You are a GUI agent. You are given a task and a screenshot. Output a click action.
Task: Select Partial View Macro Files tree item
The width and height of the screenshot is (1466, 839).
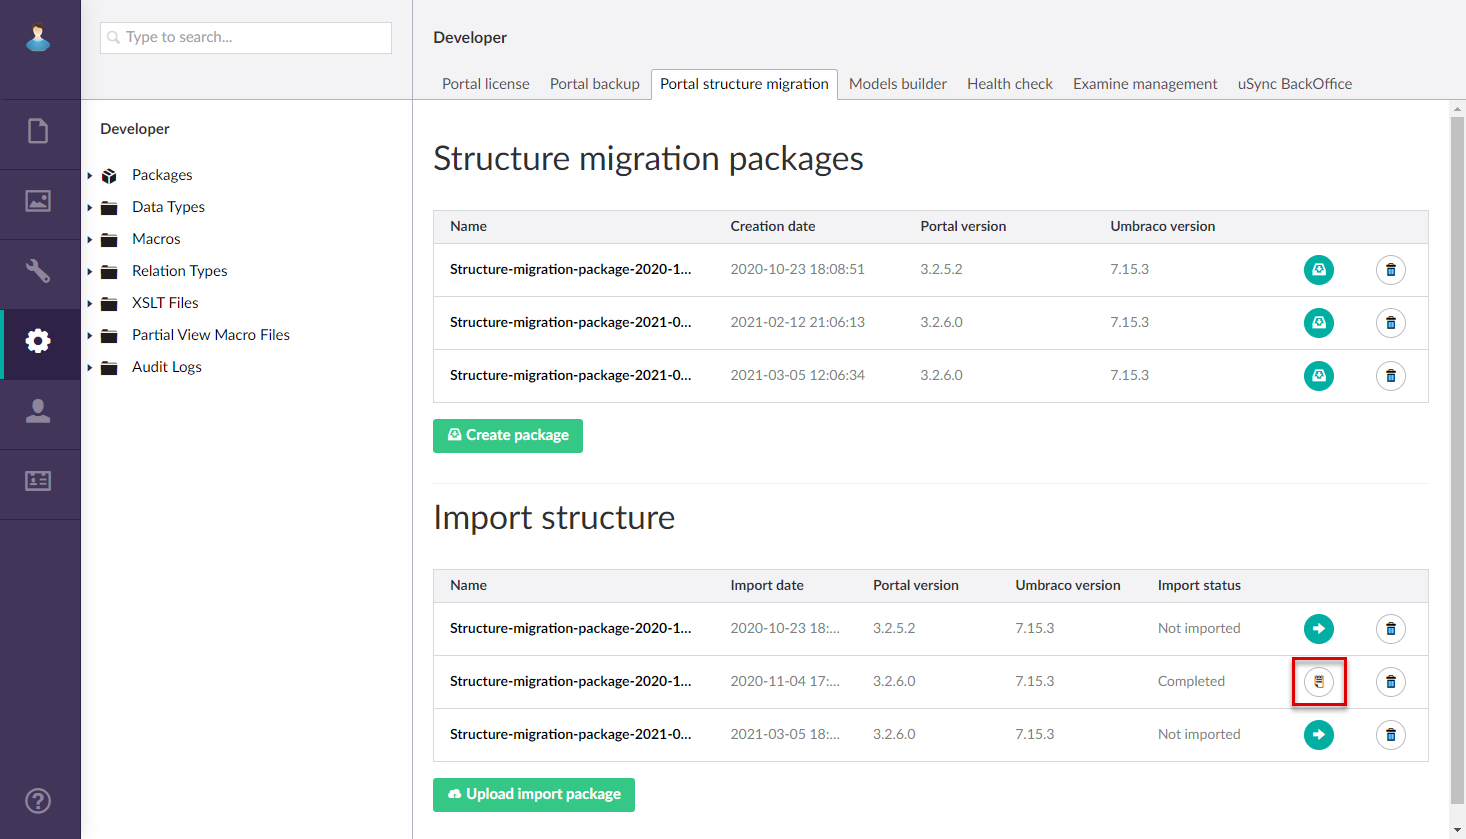click(x=210, y=335)
